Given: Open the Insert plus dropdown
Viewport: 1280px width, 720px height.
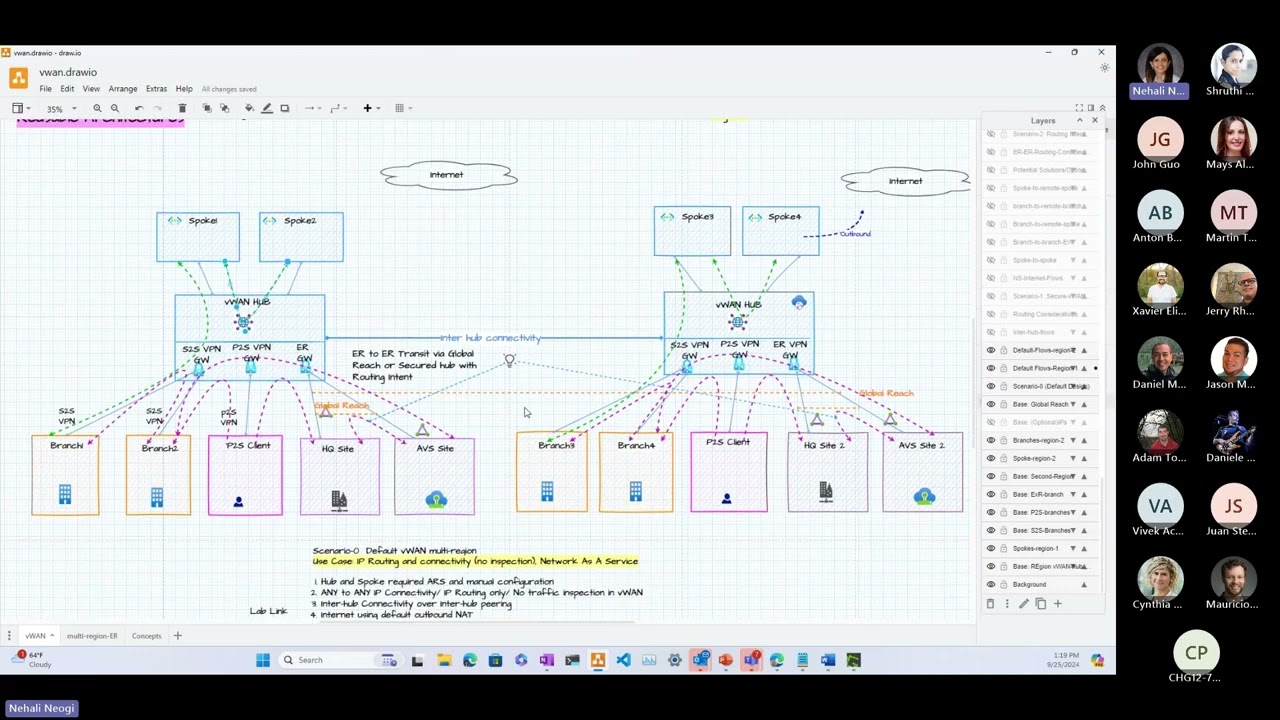Looking at the screenshot, I should (370, 108).
